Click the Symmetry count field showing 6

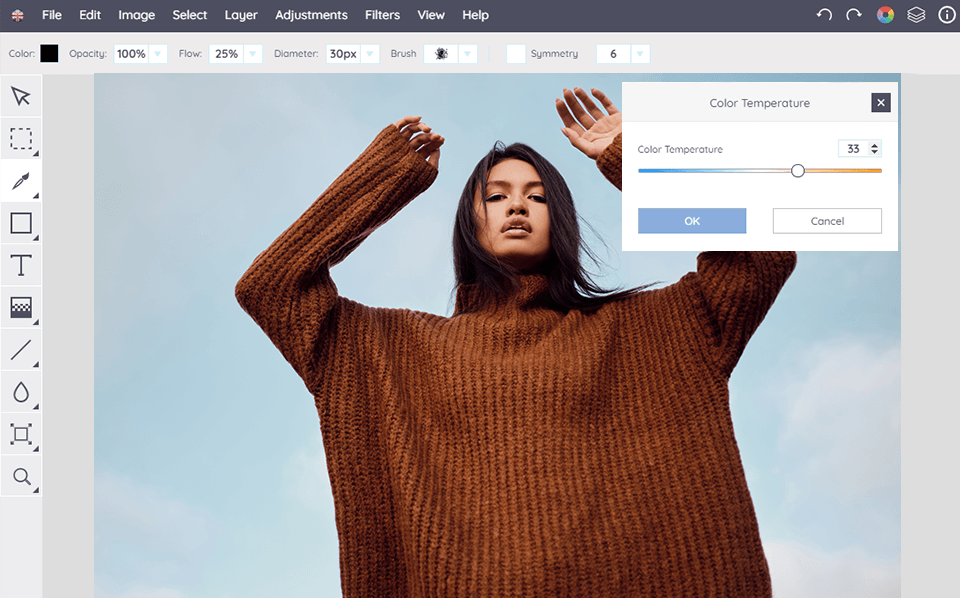coord(613,54)
